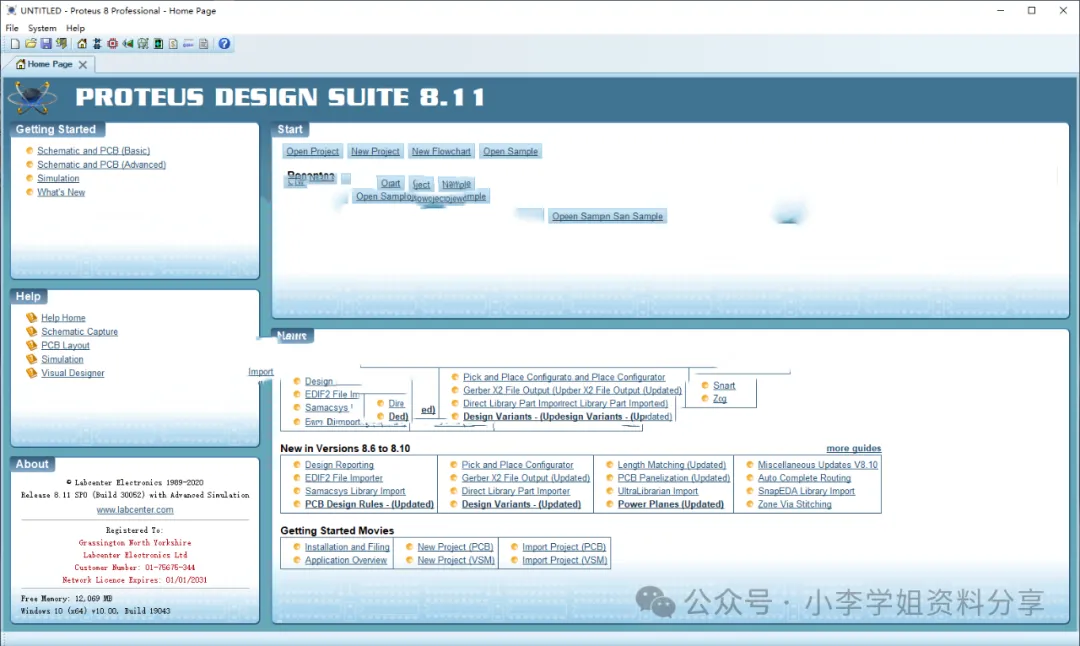Open the Gerber X2 File Output (Updated) guide

(526, 478)
